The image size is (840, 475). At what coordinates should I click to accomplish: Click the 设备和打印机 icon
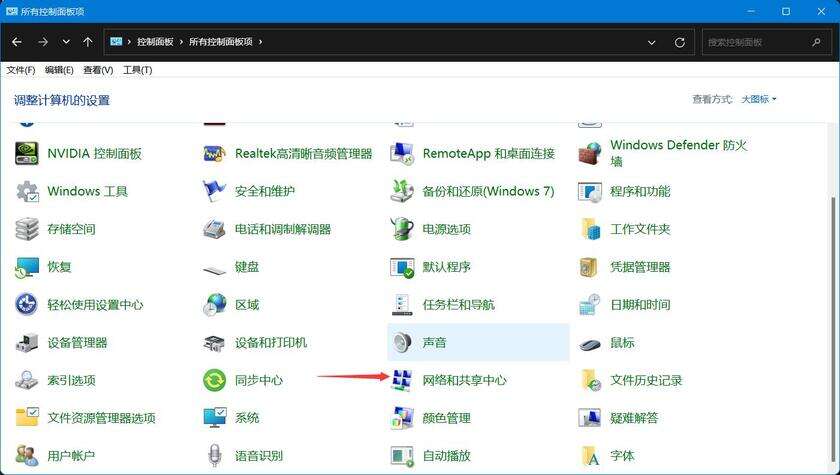click(x=214, y=343)
